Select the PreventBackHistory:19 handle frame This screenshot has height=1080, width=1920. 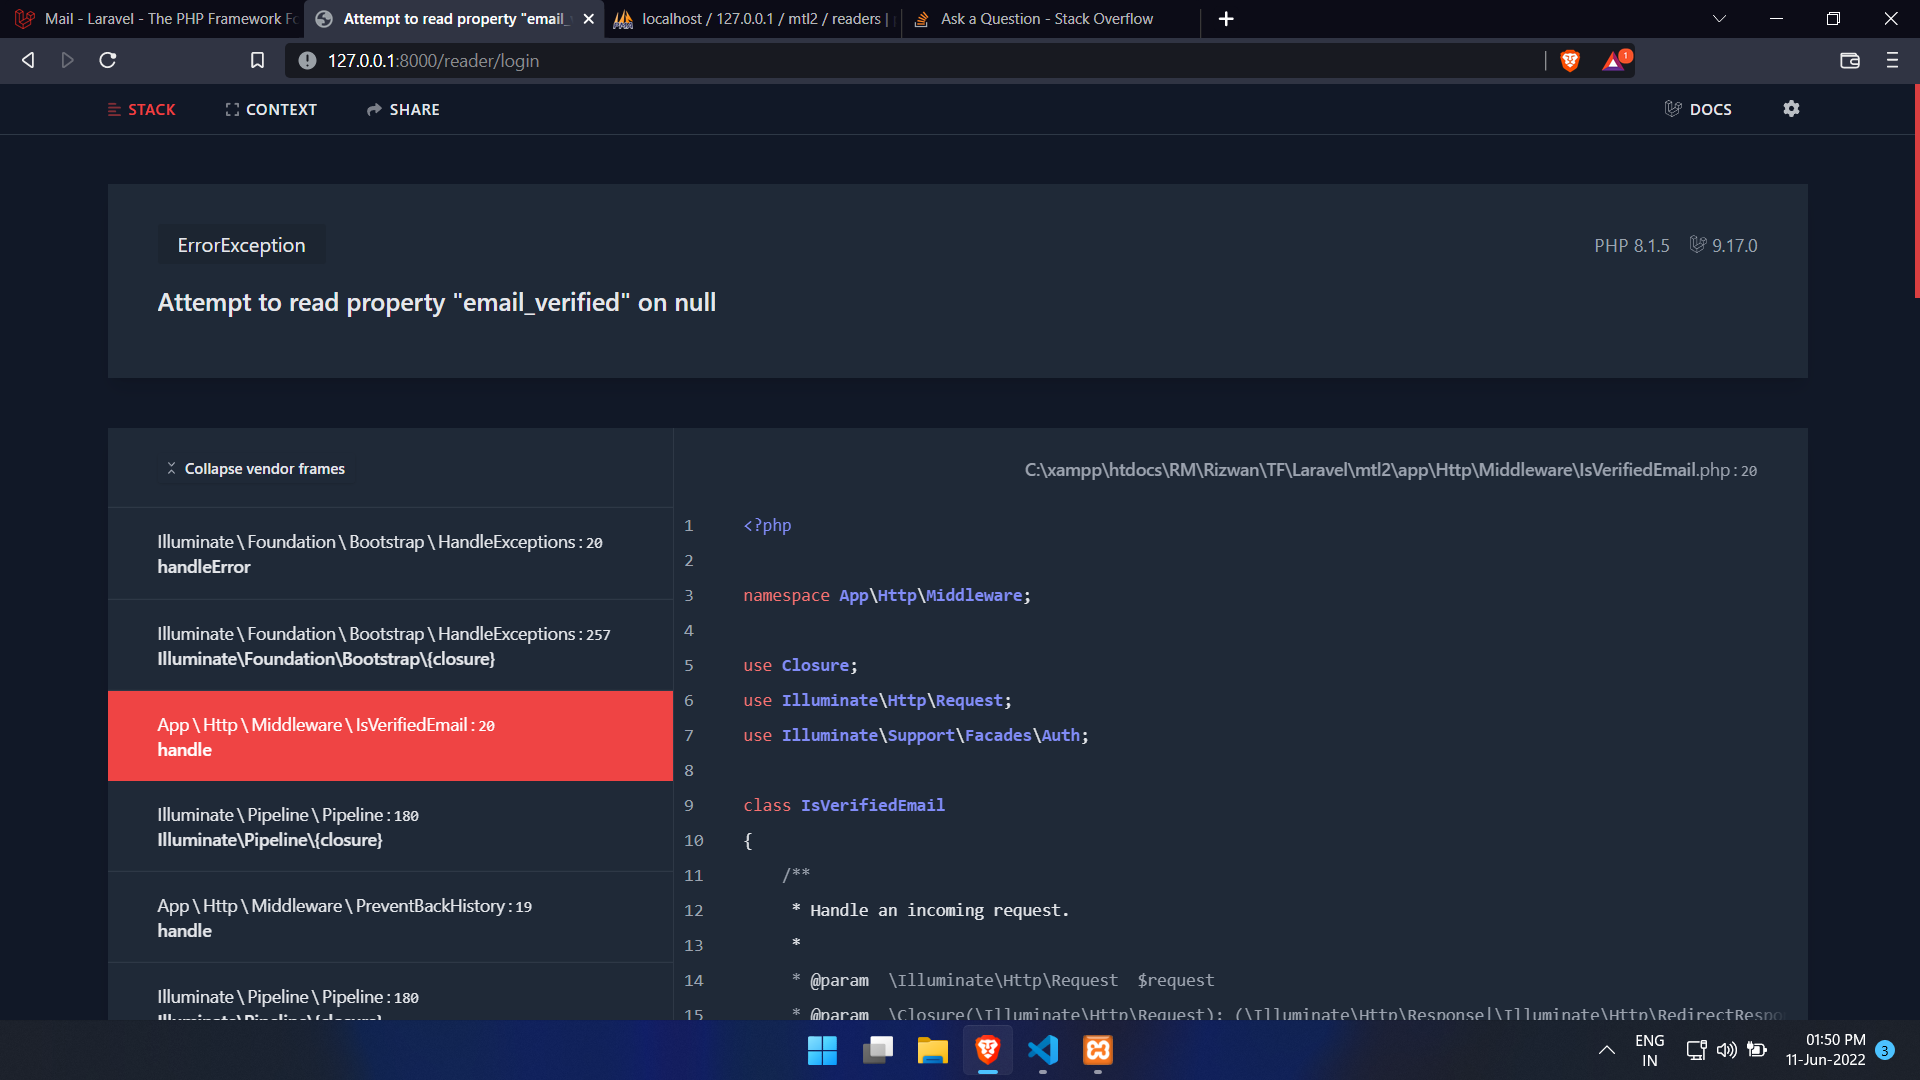coord(390,918)
